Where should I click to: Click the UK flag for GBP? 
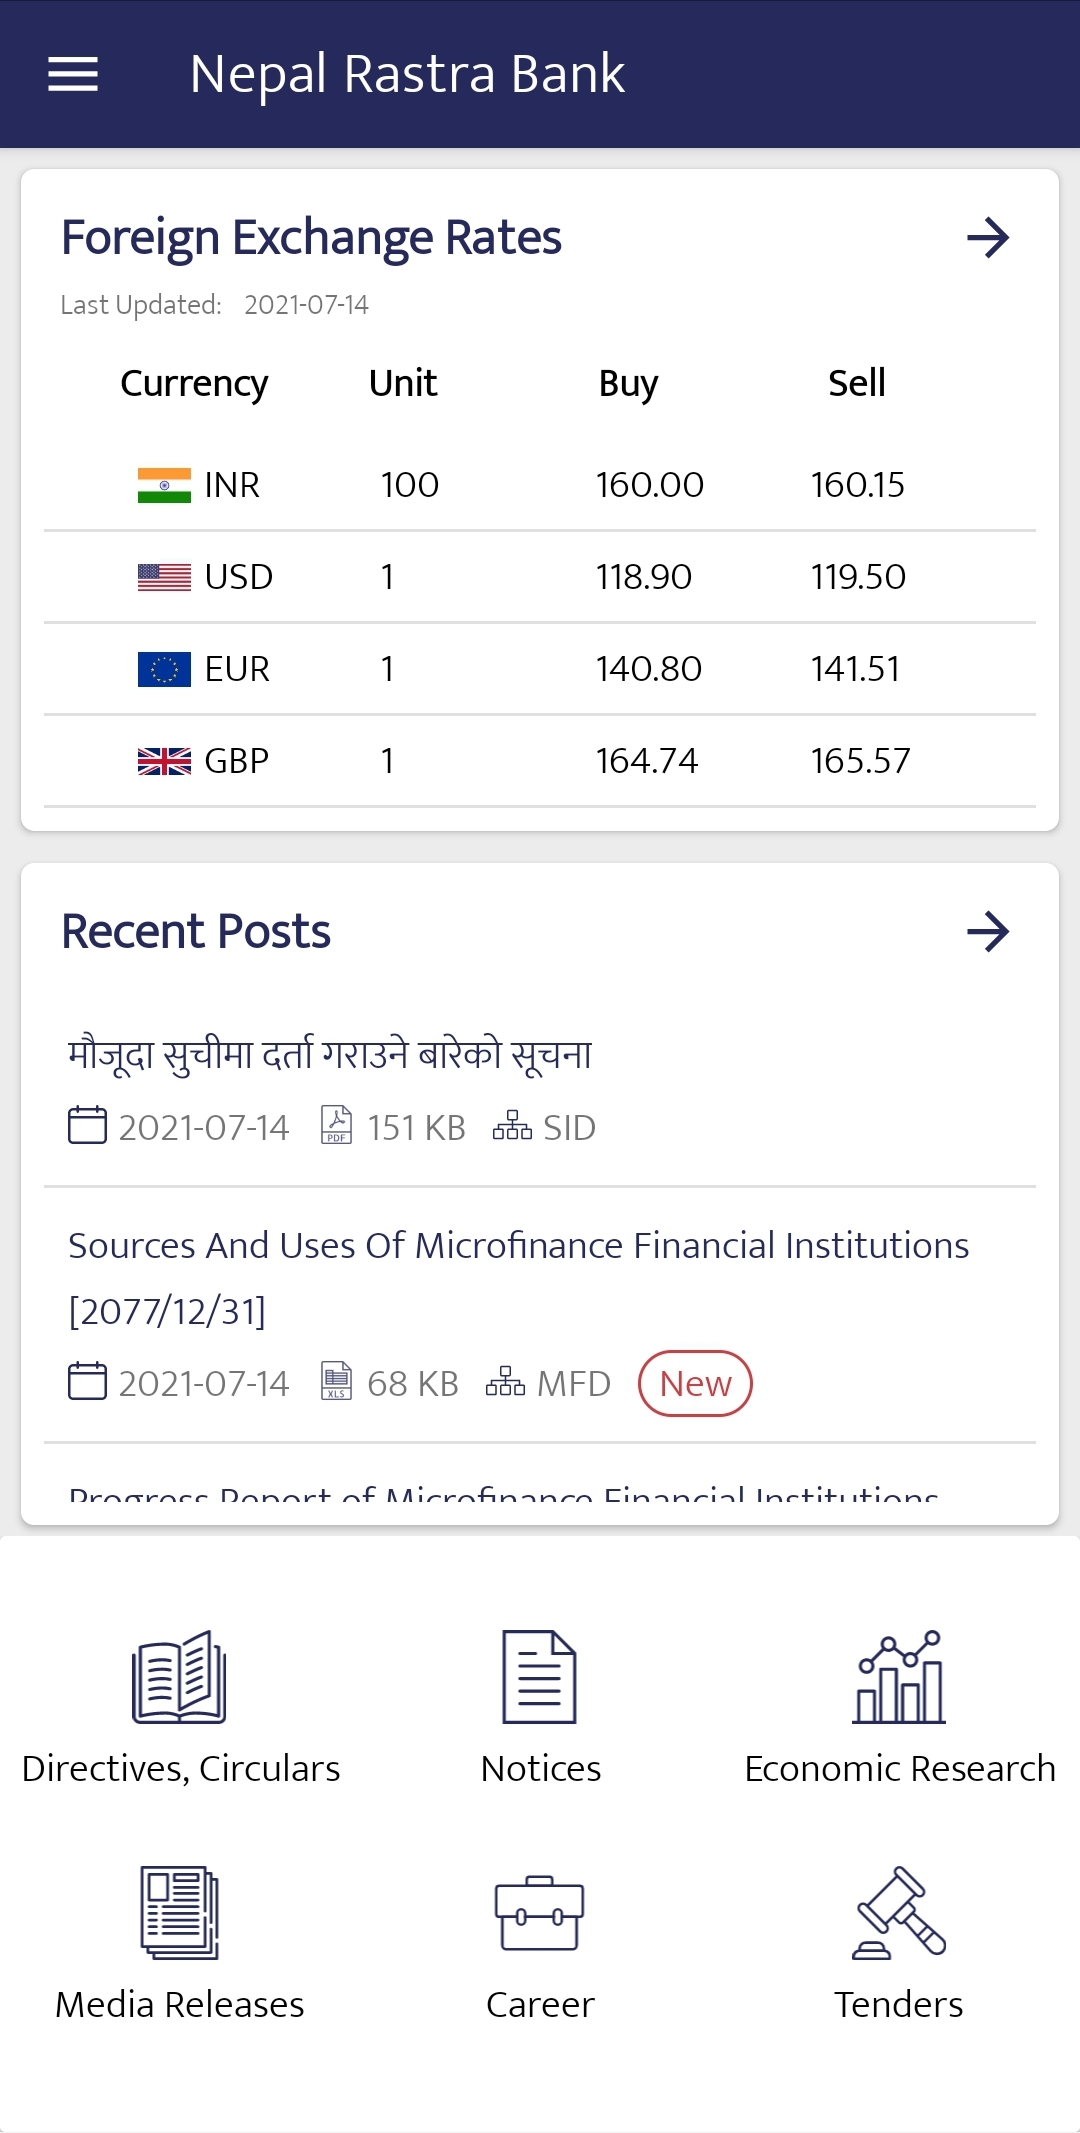pyautogui.click(x=164, y=761)
